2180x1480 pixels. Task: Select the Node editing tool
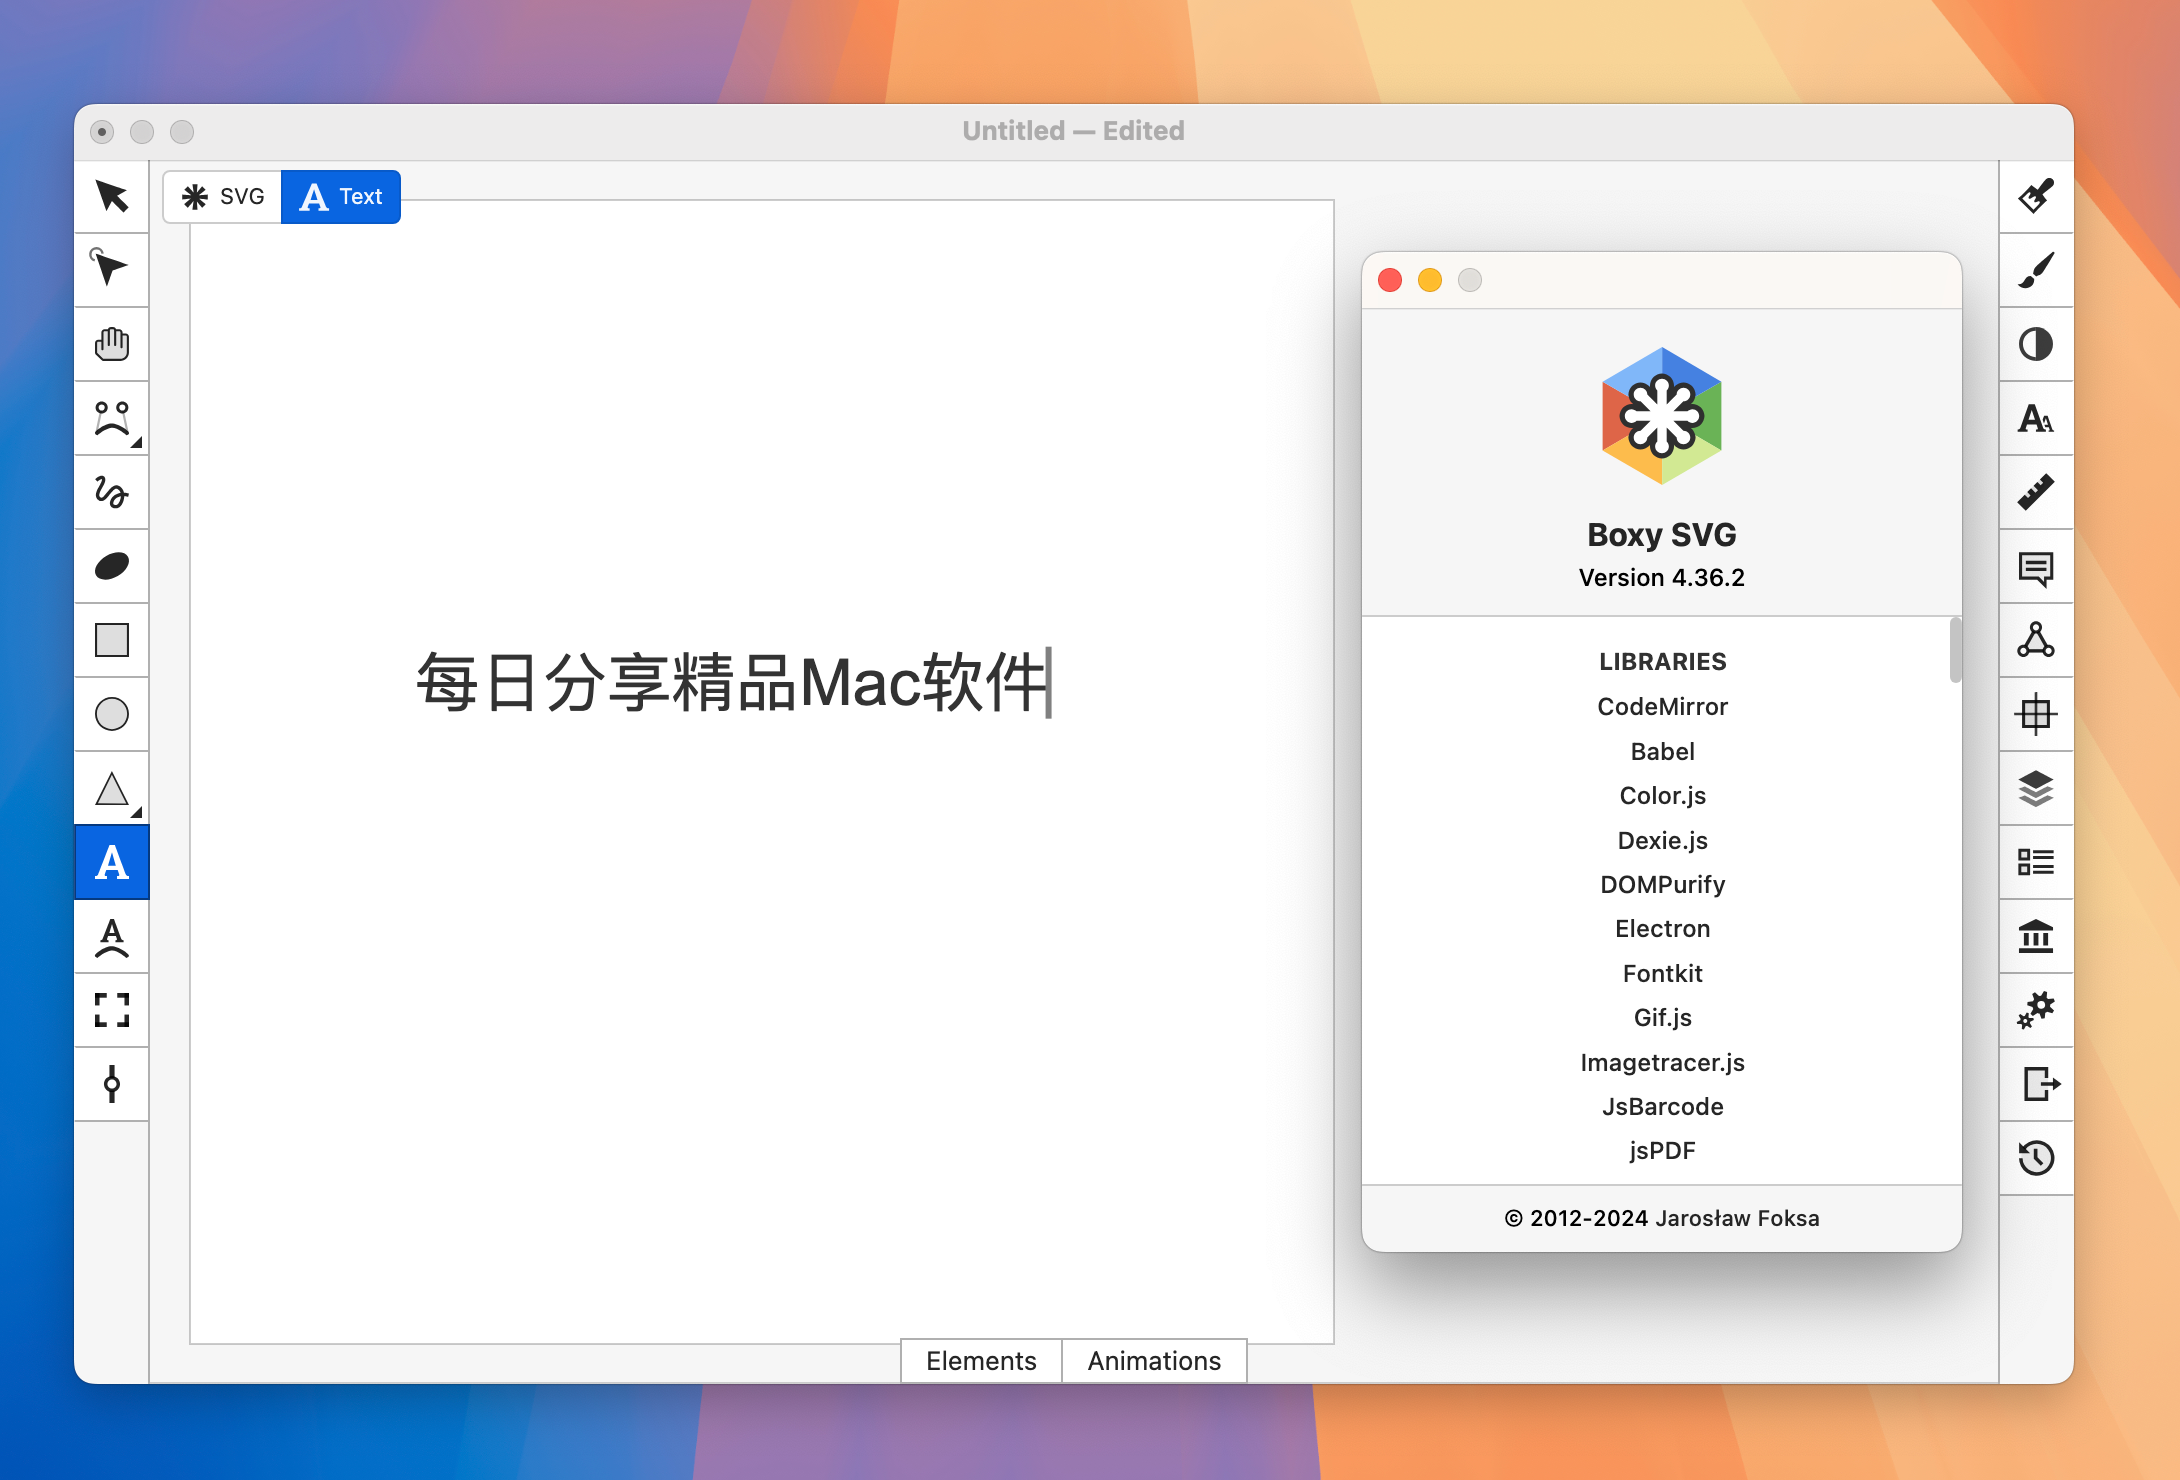(111, 271)
